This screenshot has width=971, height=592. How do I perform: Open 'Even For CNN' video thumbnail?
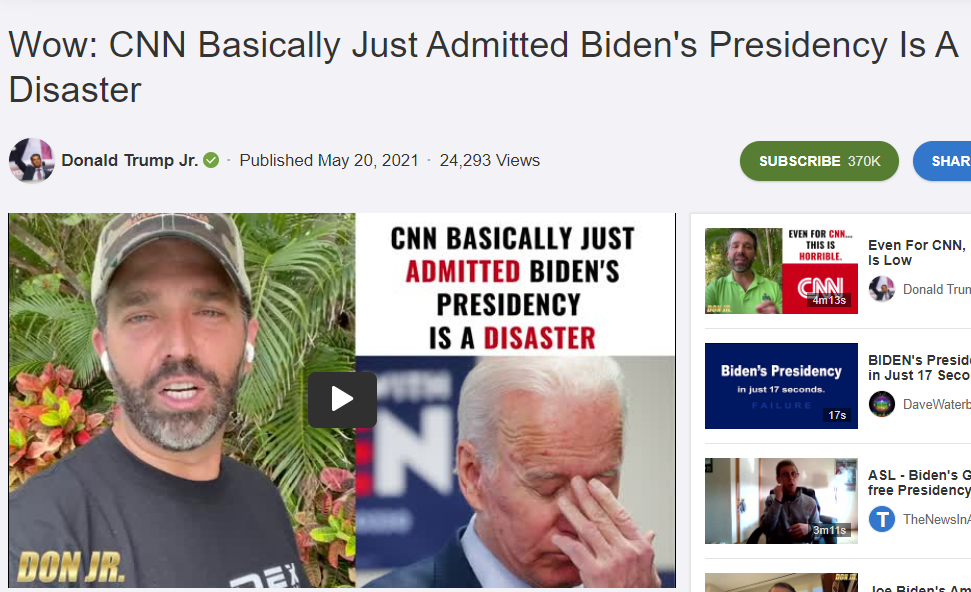coord(781,271)
